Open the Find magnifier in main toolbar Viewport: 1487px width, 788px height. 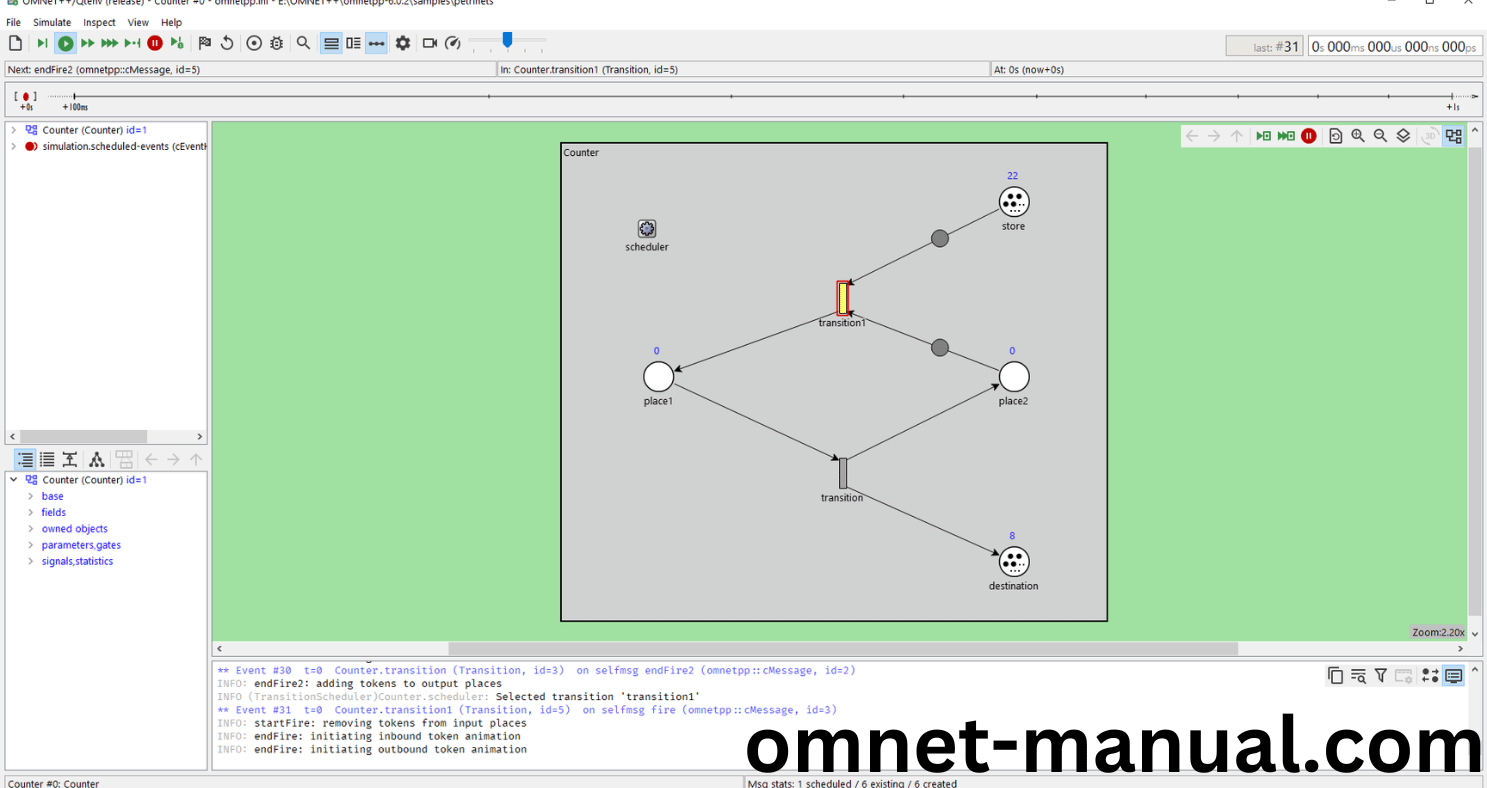coord(303,43)
